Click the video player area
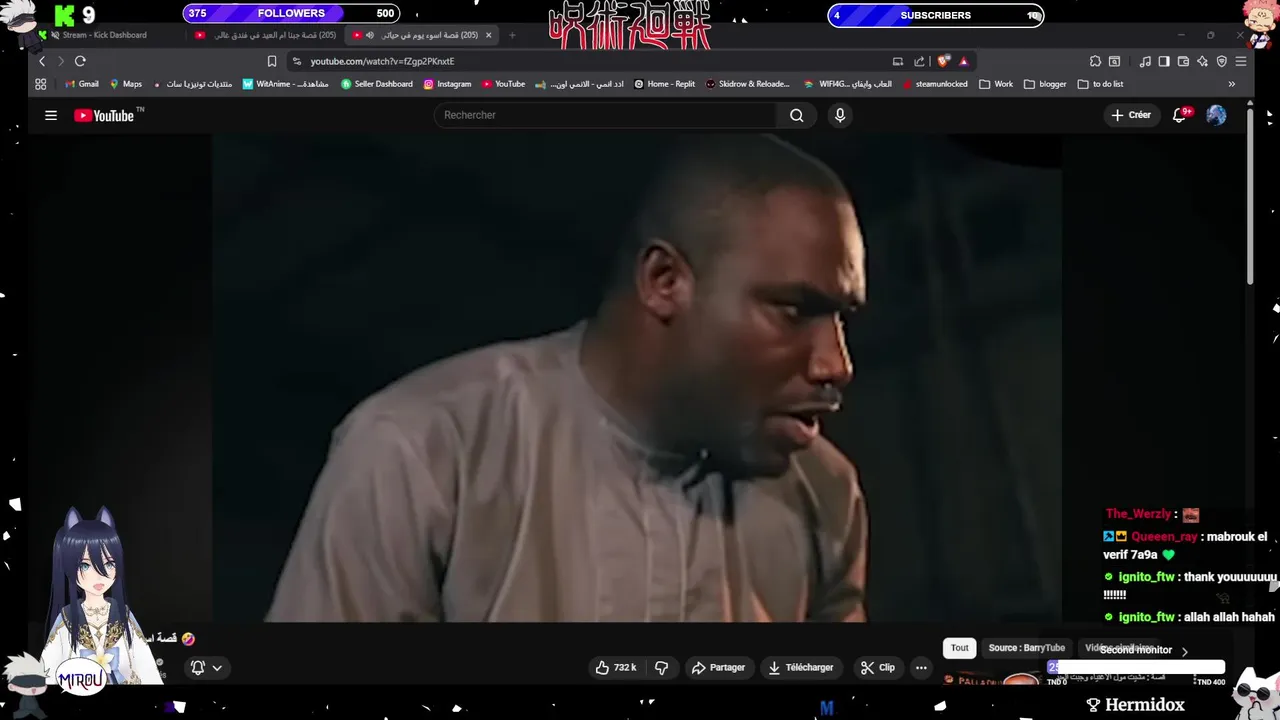The image size is (1280, 720). pyautogui.click(x=637, y=378)
